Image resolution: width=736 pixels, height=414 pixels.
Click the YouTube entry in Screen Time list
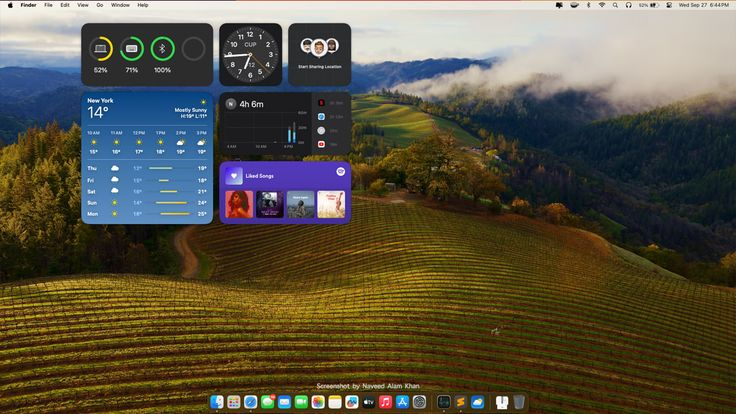tap(331, 144)
